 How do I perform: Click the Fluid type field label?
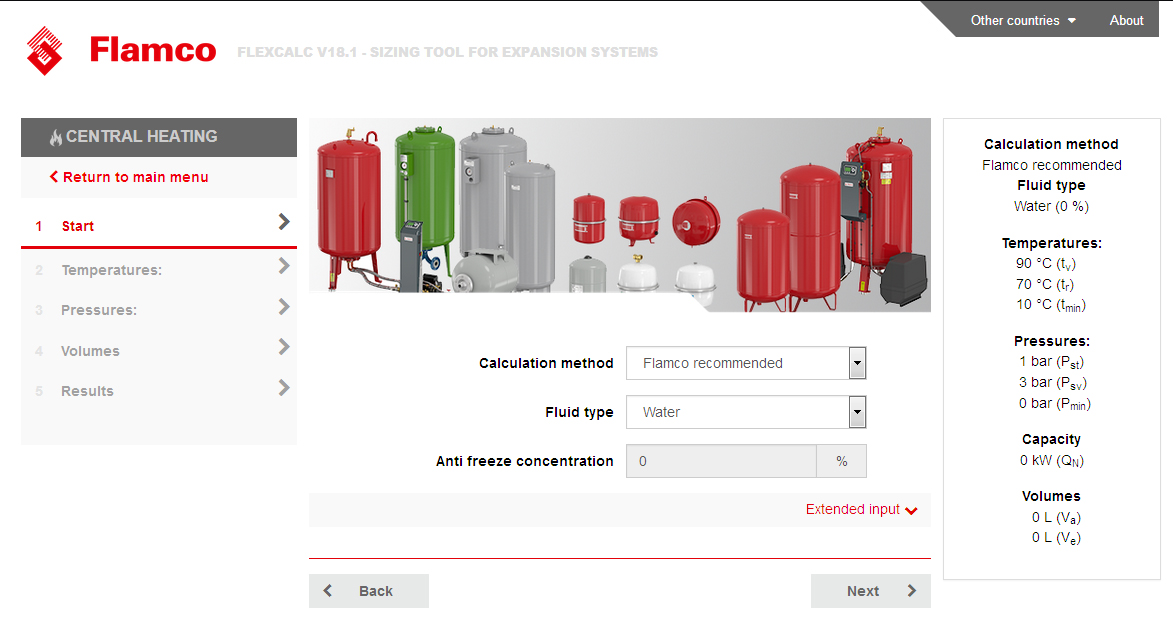(x=579, y=412)
